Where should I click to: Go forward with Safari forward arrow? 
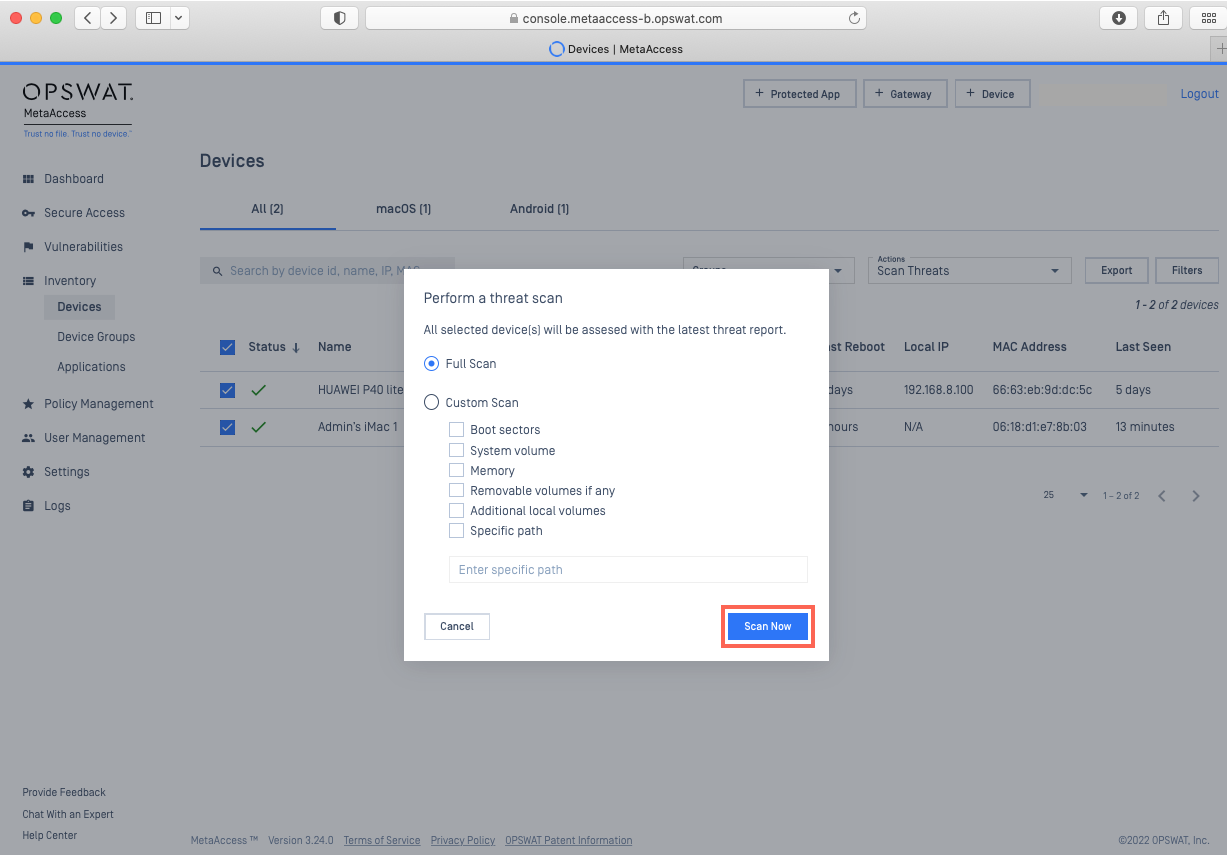[113, 18]
